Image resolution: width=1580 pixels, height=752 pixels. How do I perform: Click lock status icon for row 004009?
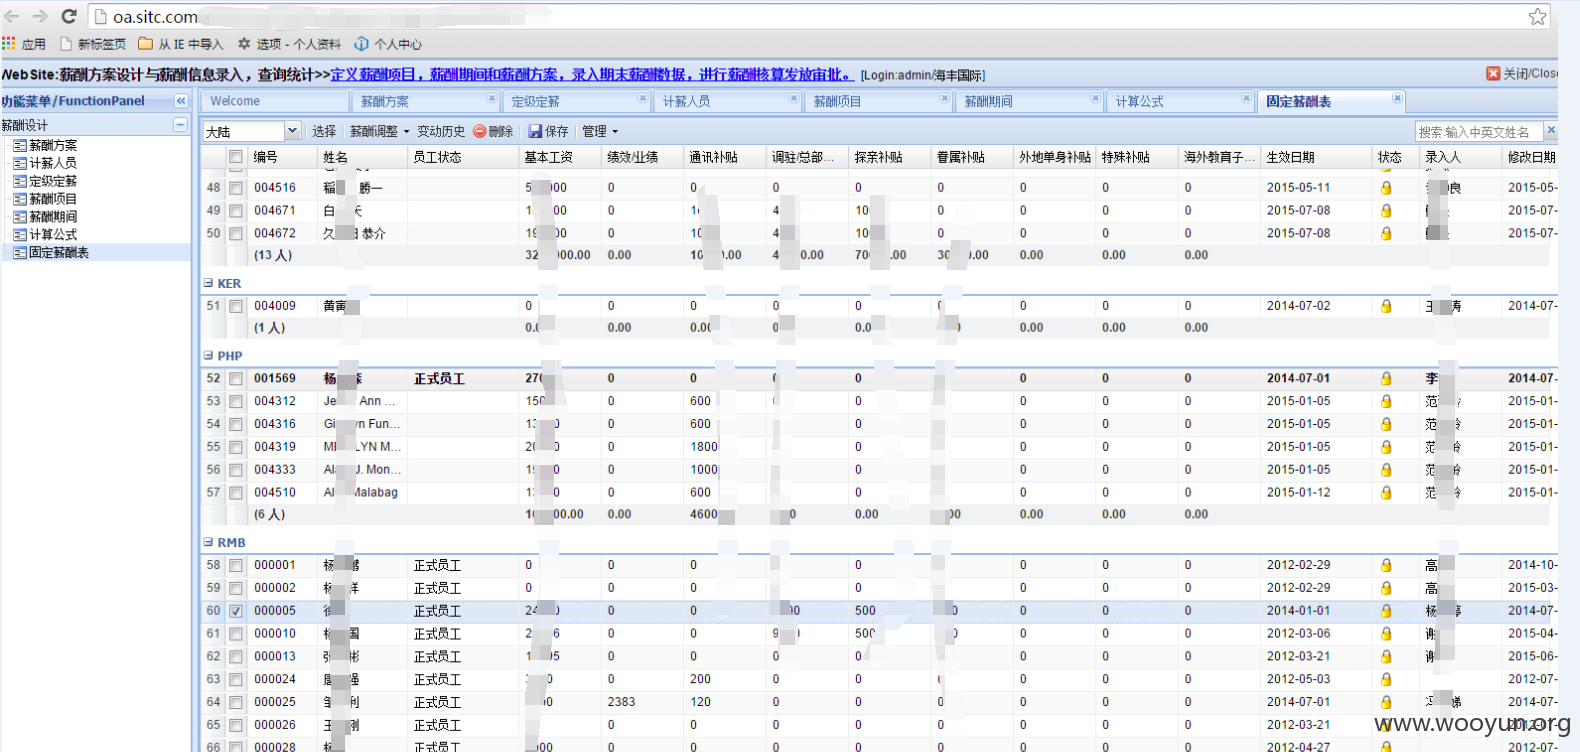(1386, 306)
